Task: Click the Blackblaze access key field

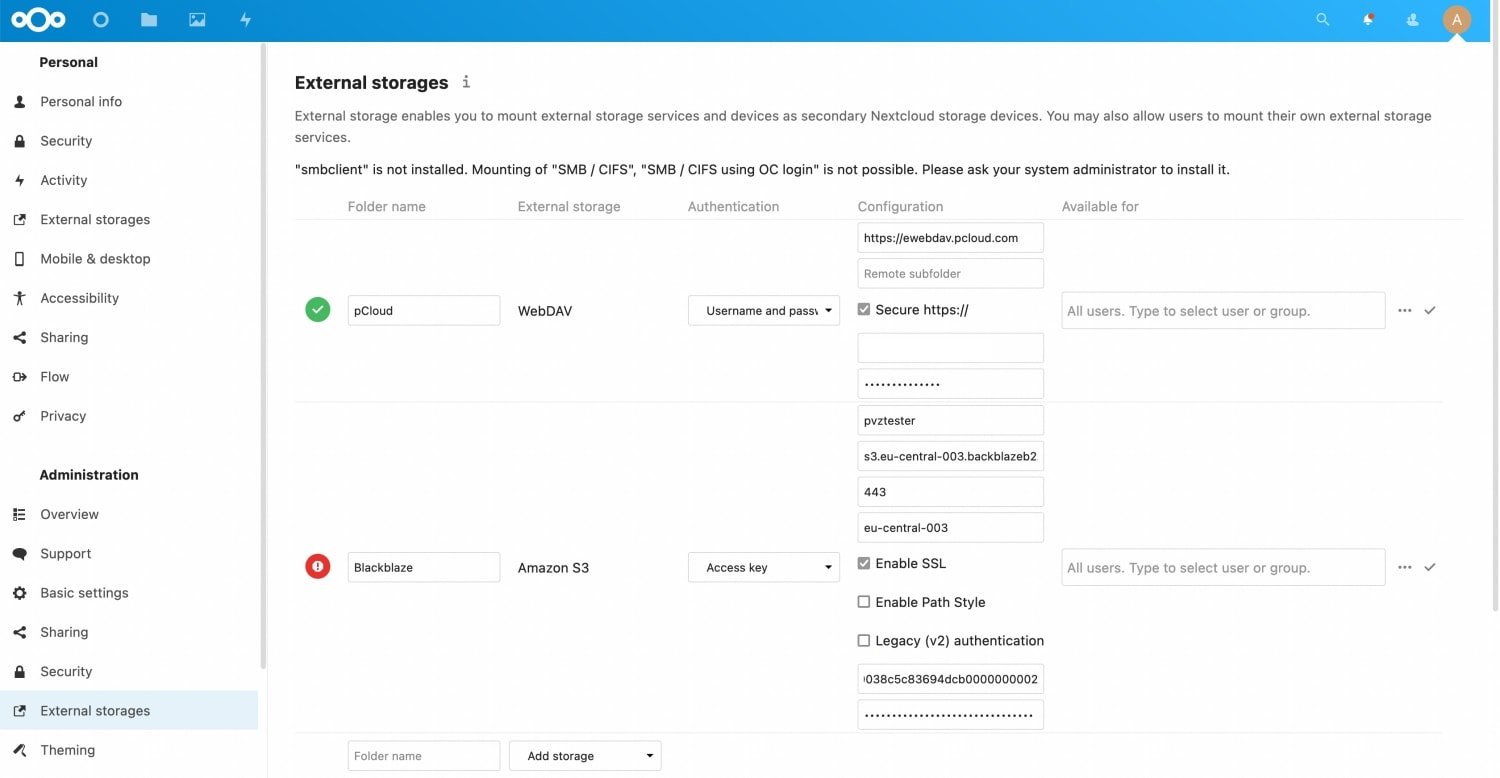Action: [951, 679]
